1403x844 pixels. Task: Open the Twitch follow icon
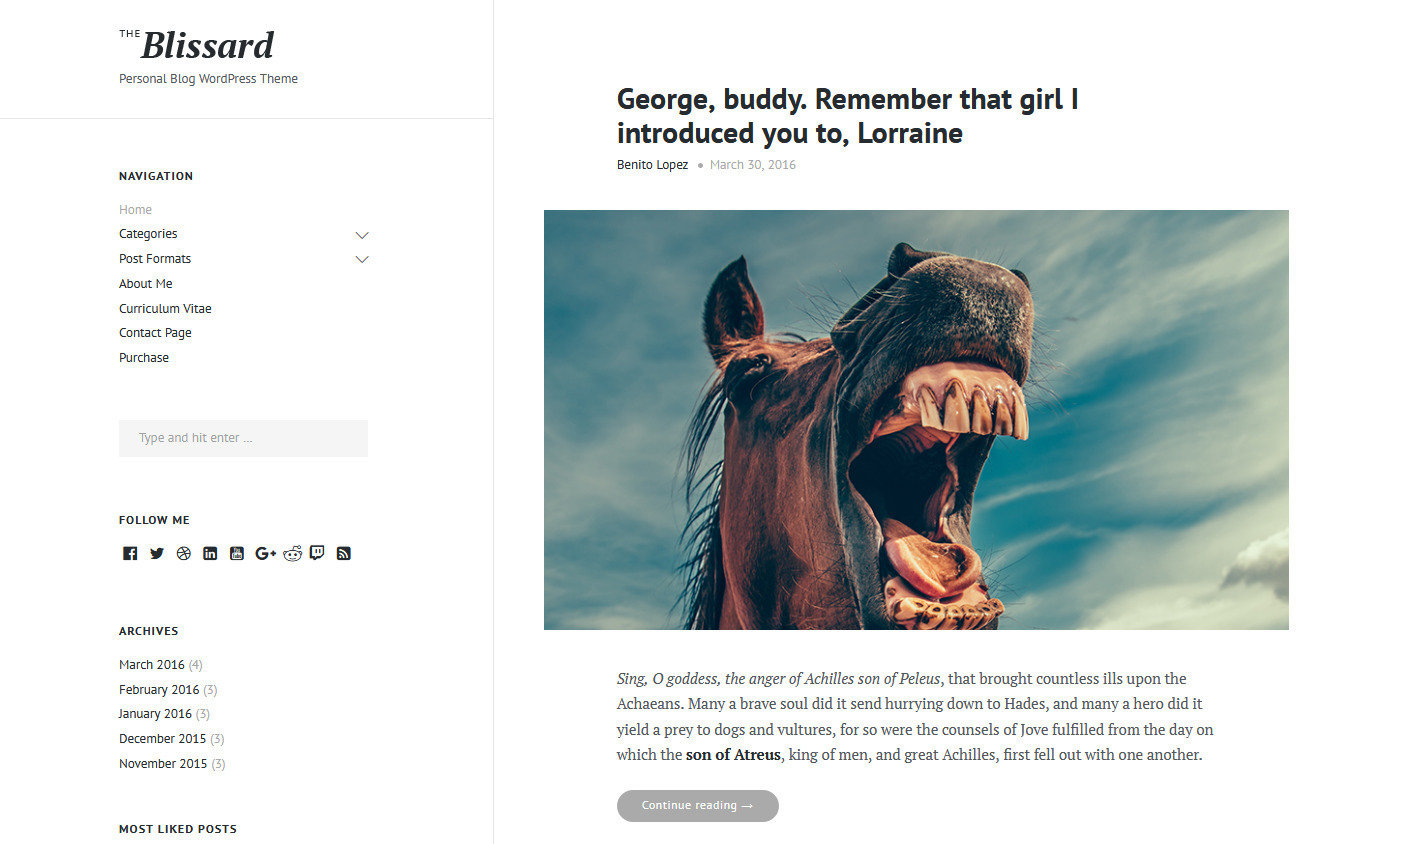pyautogui.click(x=317, y=553)
